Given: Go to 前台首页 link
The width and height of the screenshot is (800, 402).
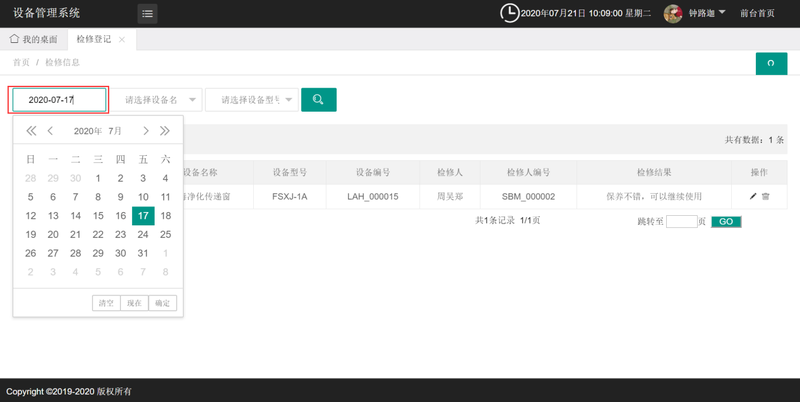Looking at the screenshot, I should [757, 13].
